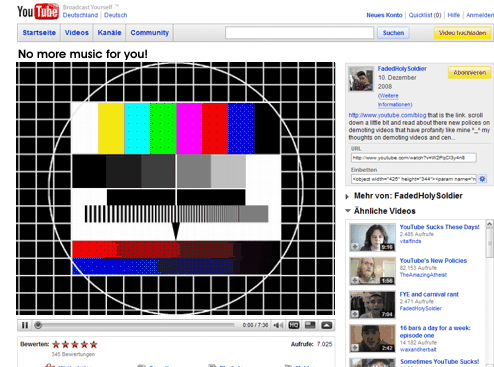494x367 pixels.
Task: Select the Einbetten embed code field
Action: [x=414, y=179]
